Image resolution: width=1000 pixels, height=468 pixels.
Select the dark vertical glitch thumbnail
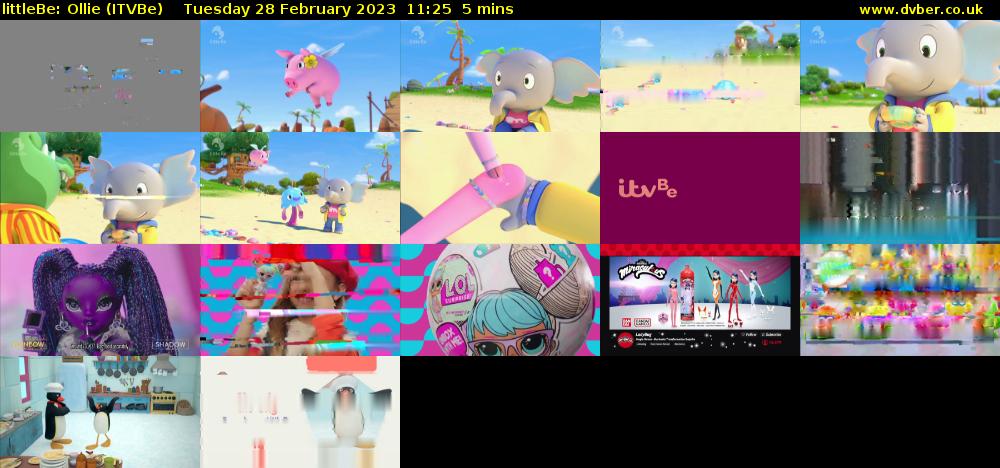point(900,188)
